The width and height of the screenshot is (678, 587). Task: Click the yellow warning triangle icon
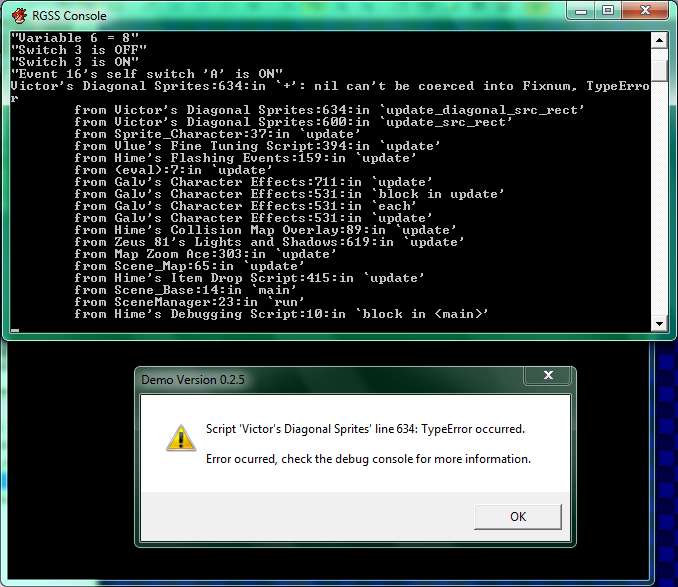[181, 438]
